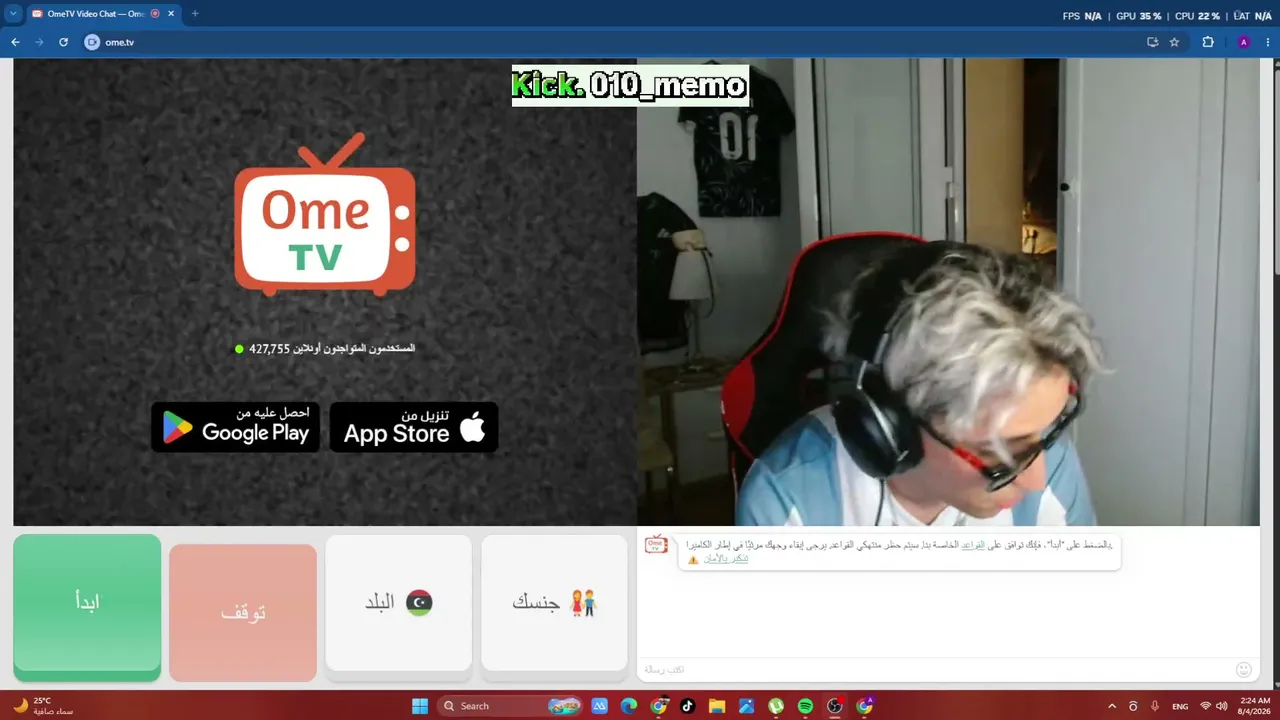Open the browser profile avatar
This screenshot has width=1280, height=720.
(1243, 42)
